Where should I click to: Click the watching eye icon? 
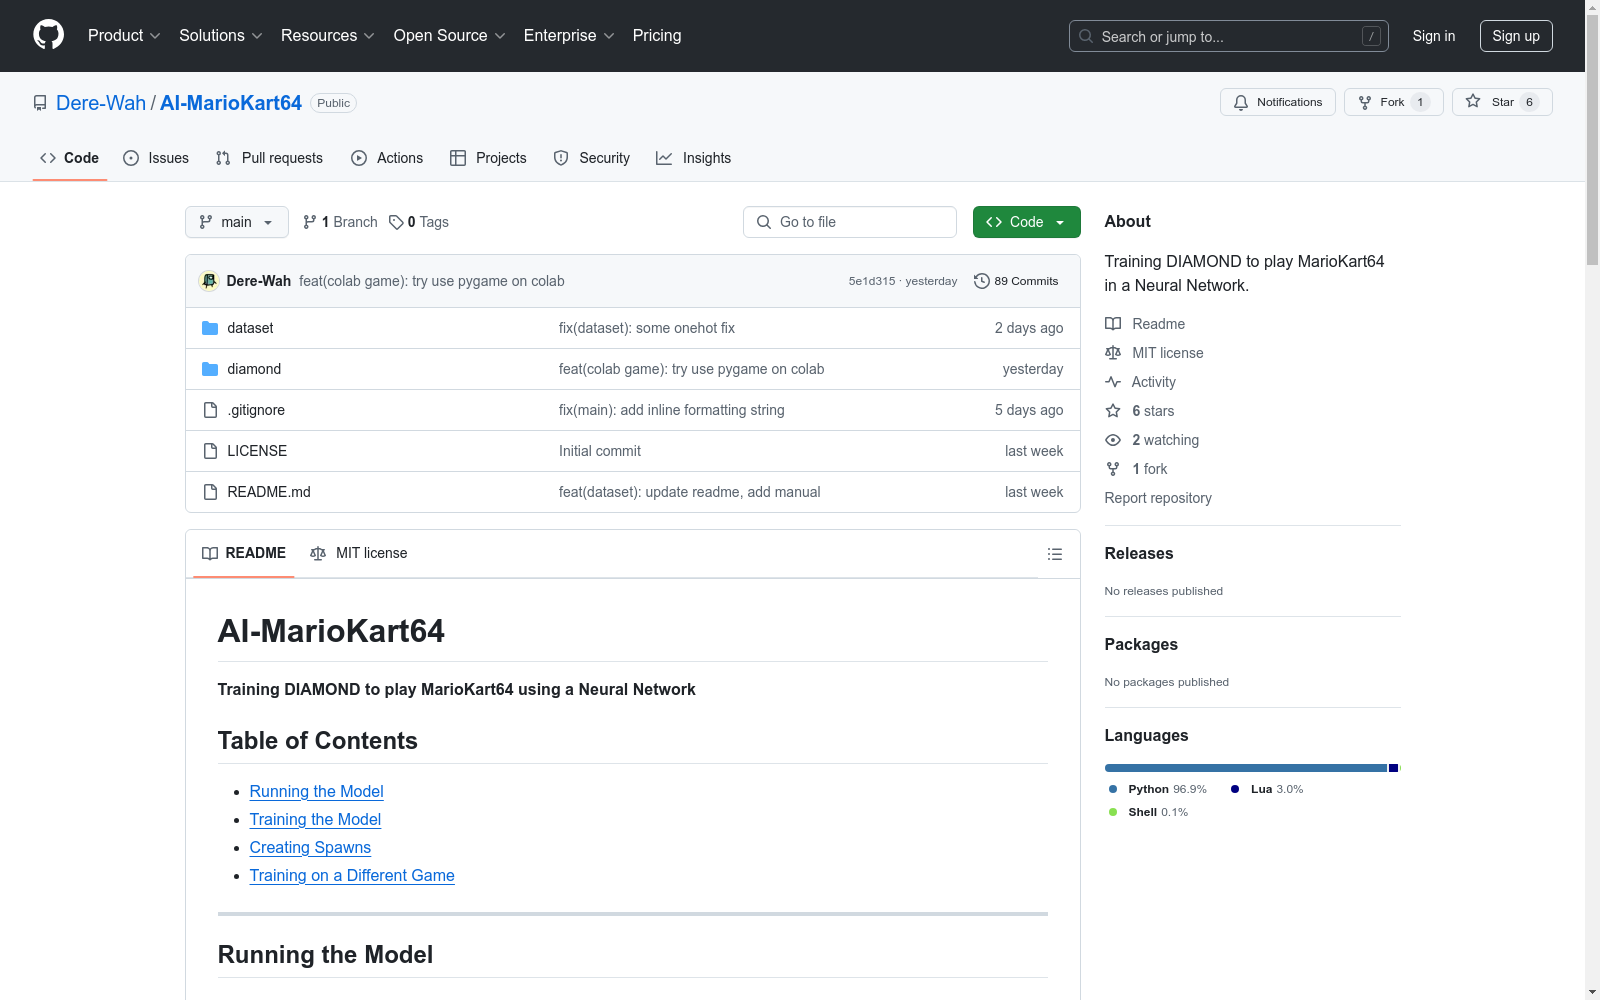coord(1113,440)
